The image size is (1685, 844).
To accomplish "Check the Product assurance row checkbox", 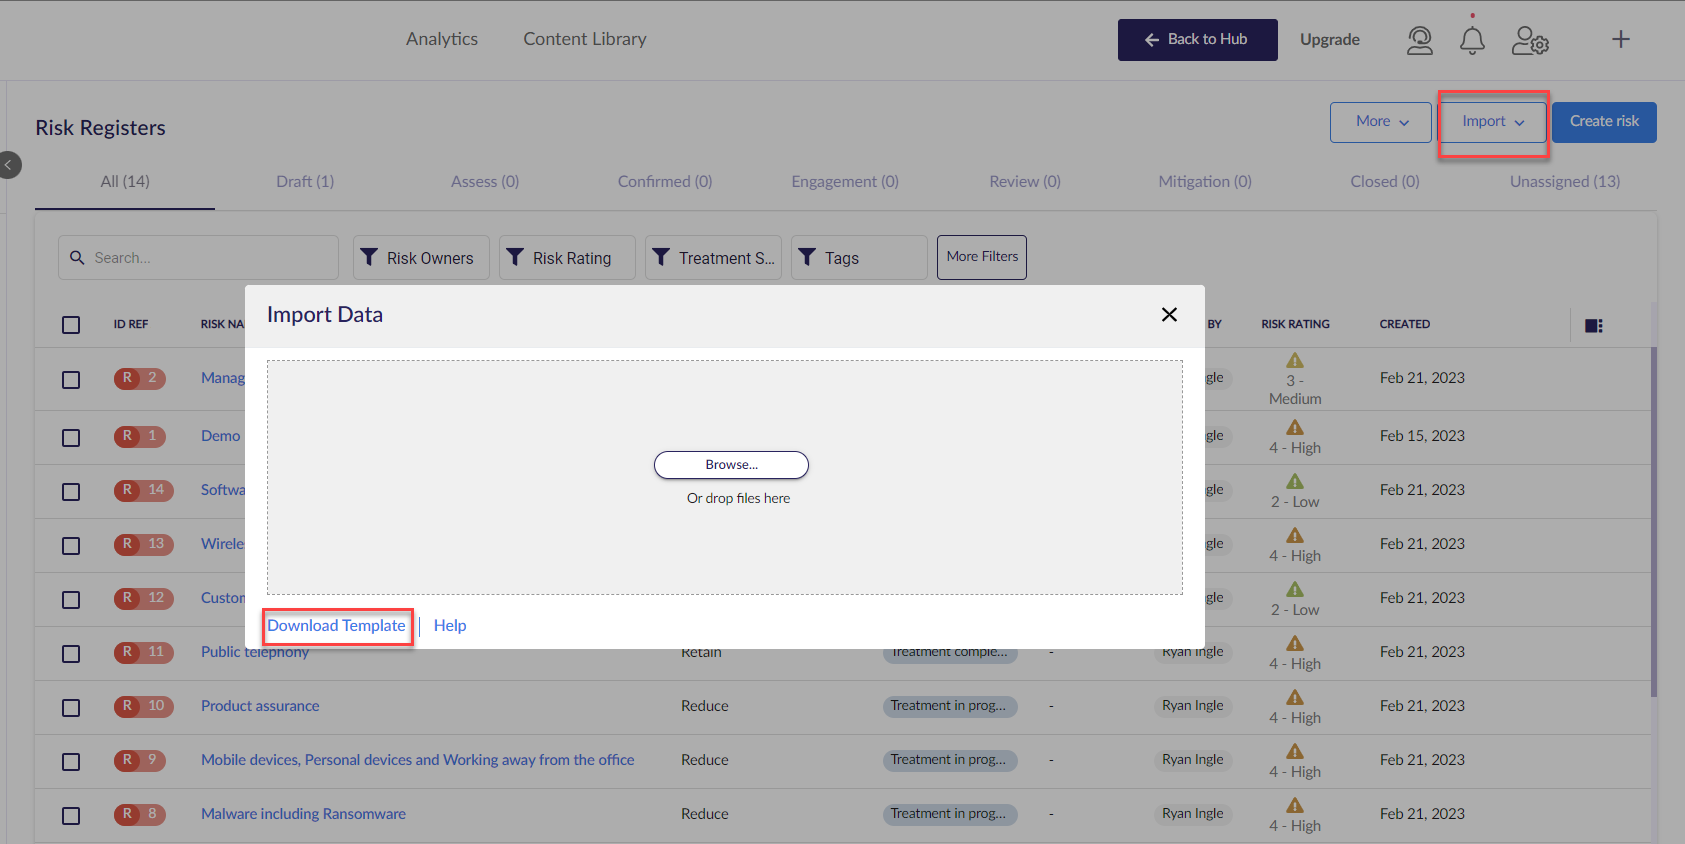I will pos(71,708).
